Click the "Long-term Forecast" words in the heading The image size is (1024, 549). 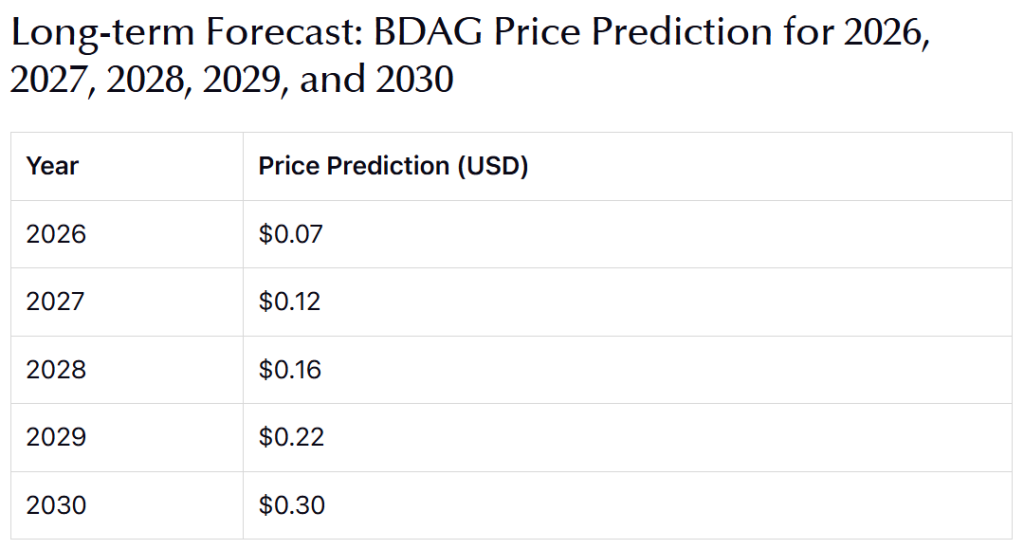[x=183, y=35]
